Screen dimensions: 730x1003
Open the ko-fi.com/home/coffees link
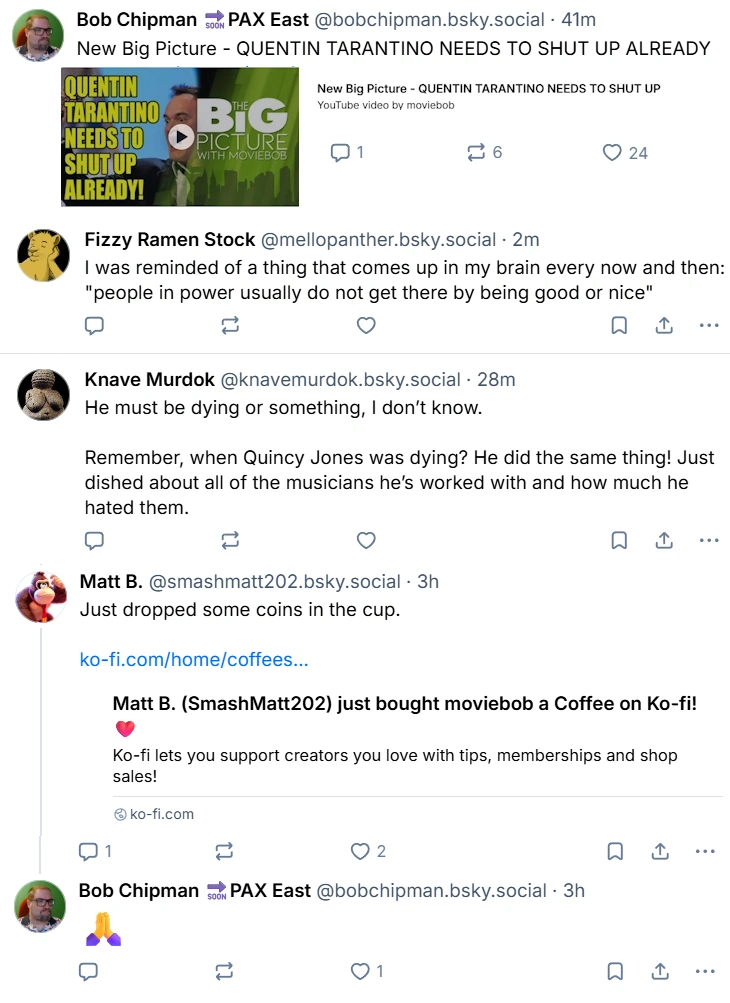pos(194,659)
